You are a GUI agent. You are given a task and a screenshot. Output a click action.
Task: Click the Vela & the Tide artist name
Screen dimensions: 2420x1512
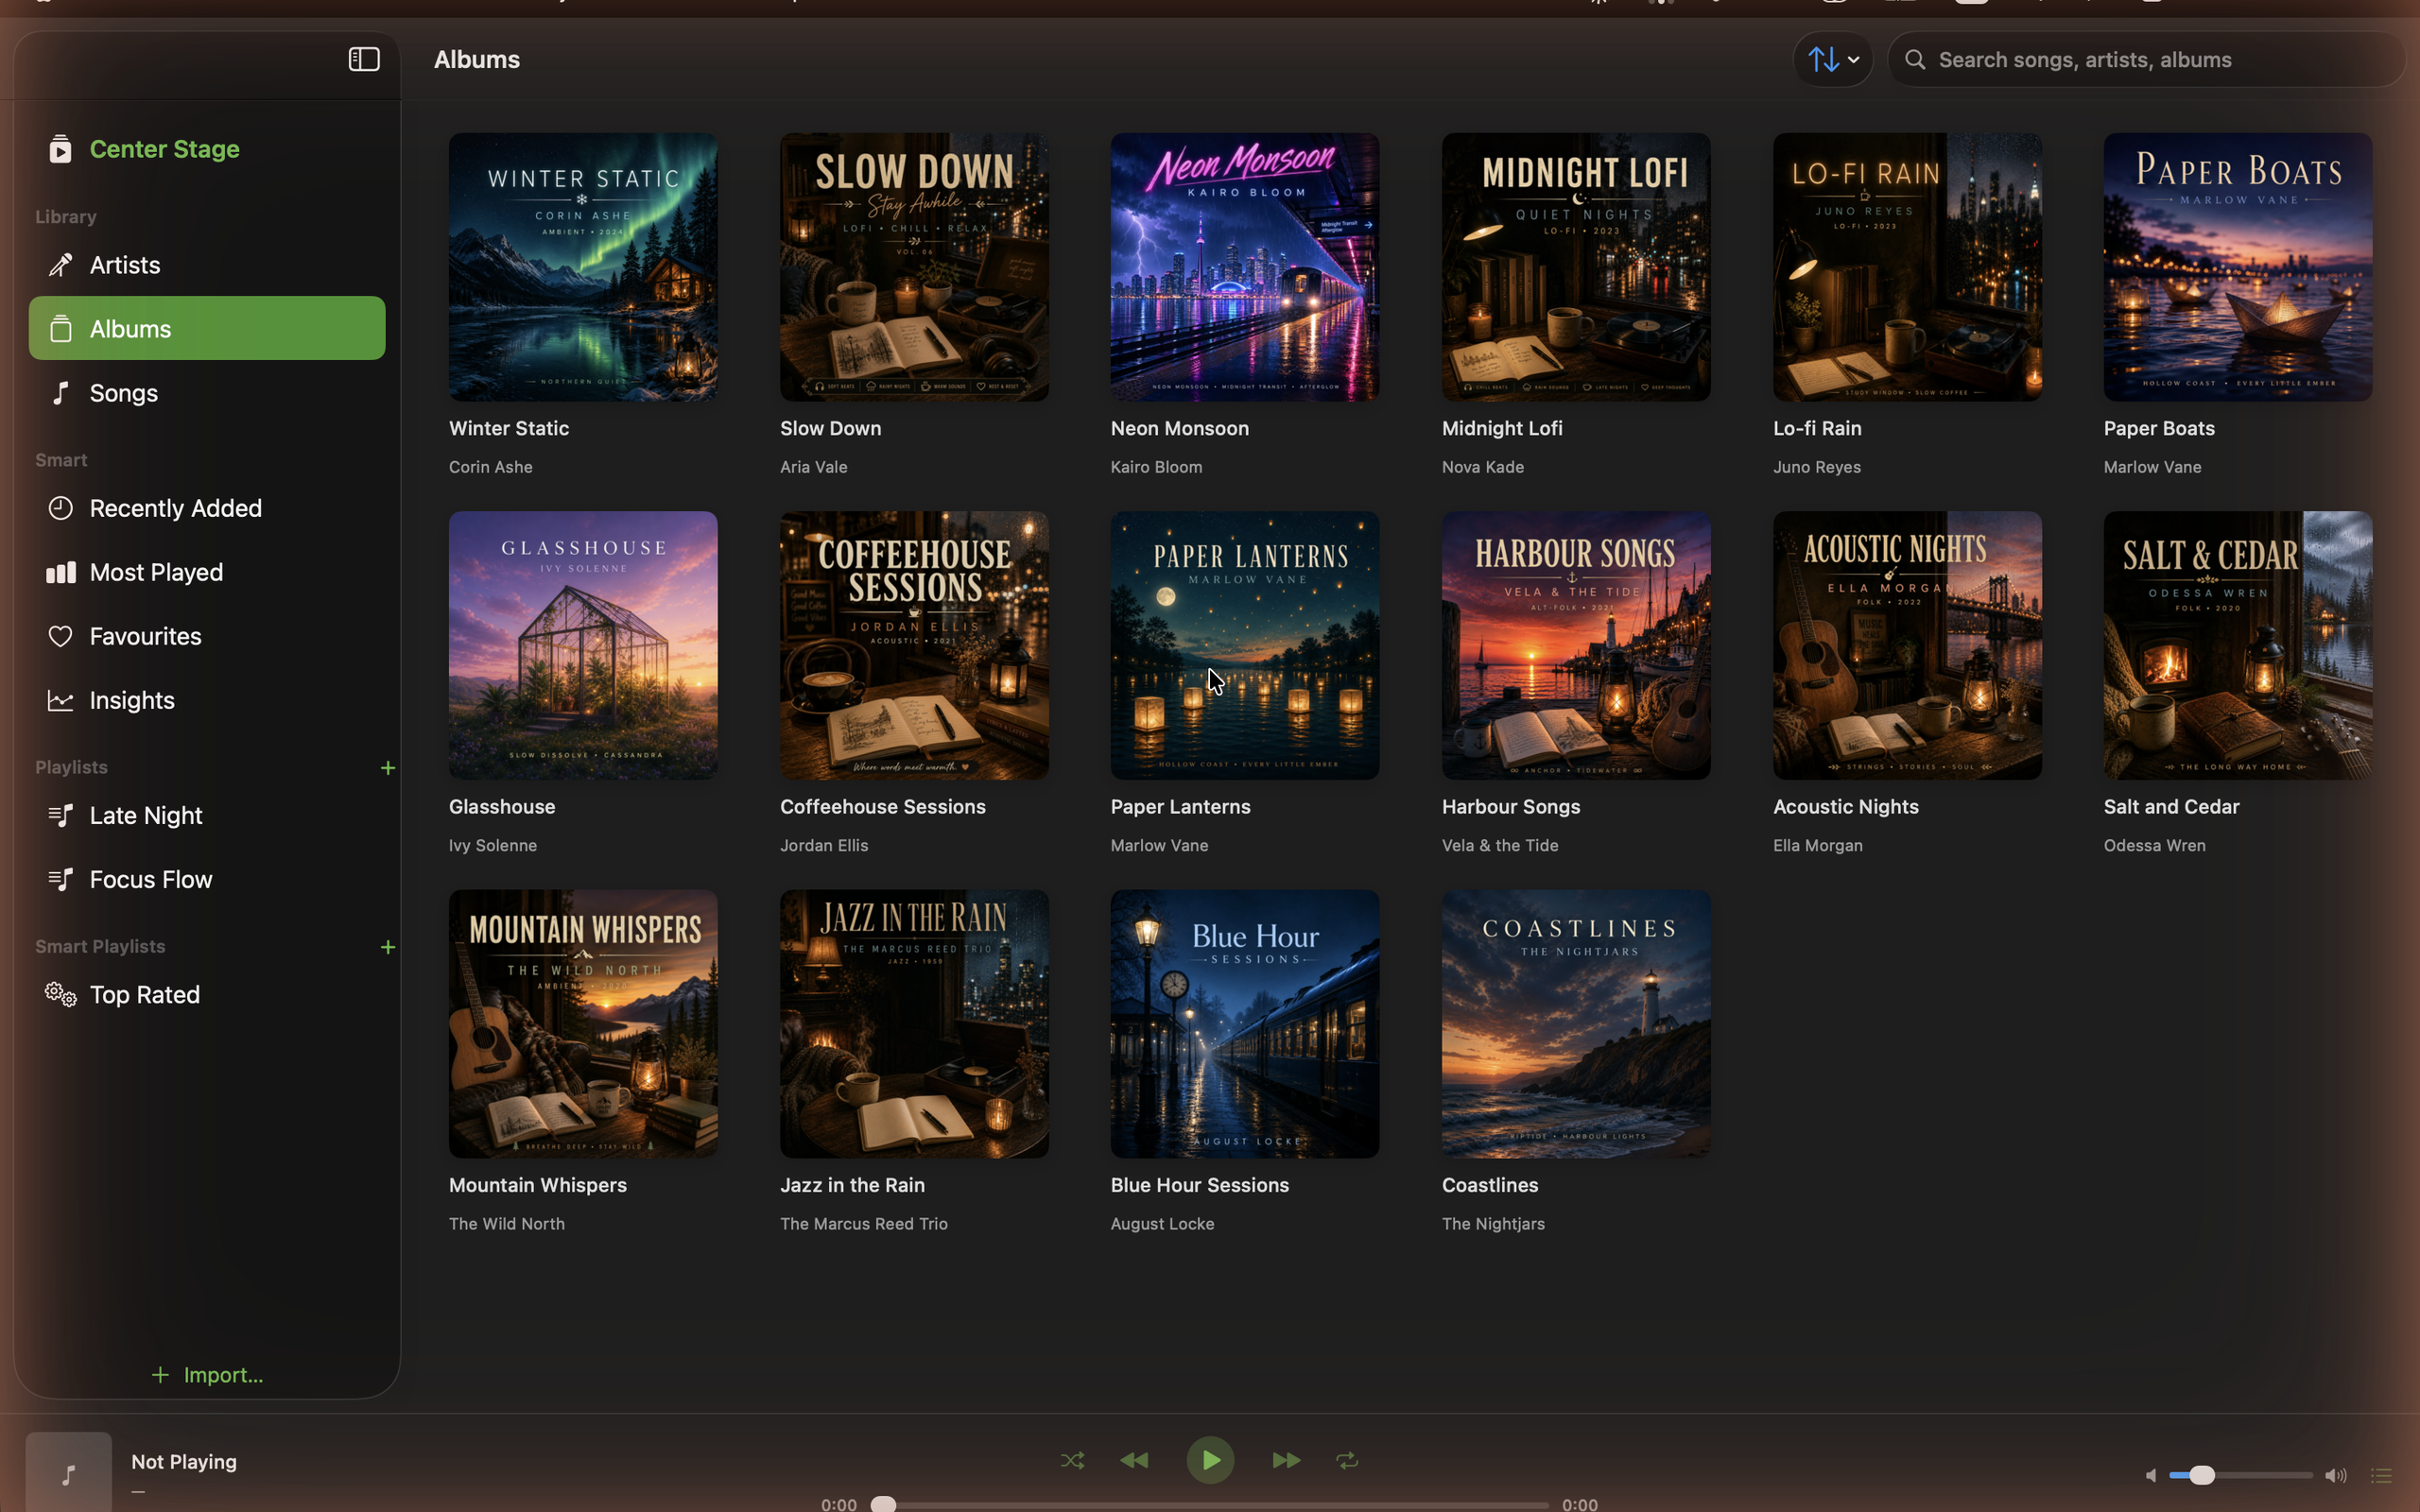click(x=1500, y=845)
